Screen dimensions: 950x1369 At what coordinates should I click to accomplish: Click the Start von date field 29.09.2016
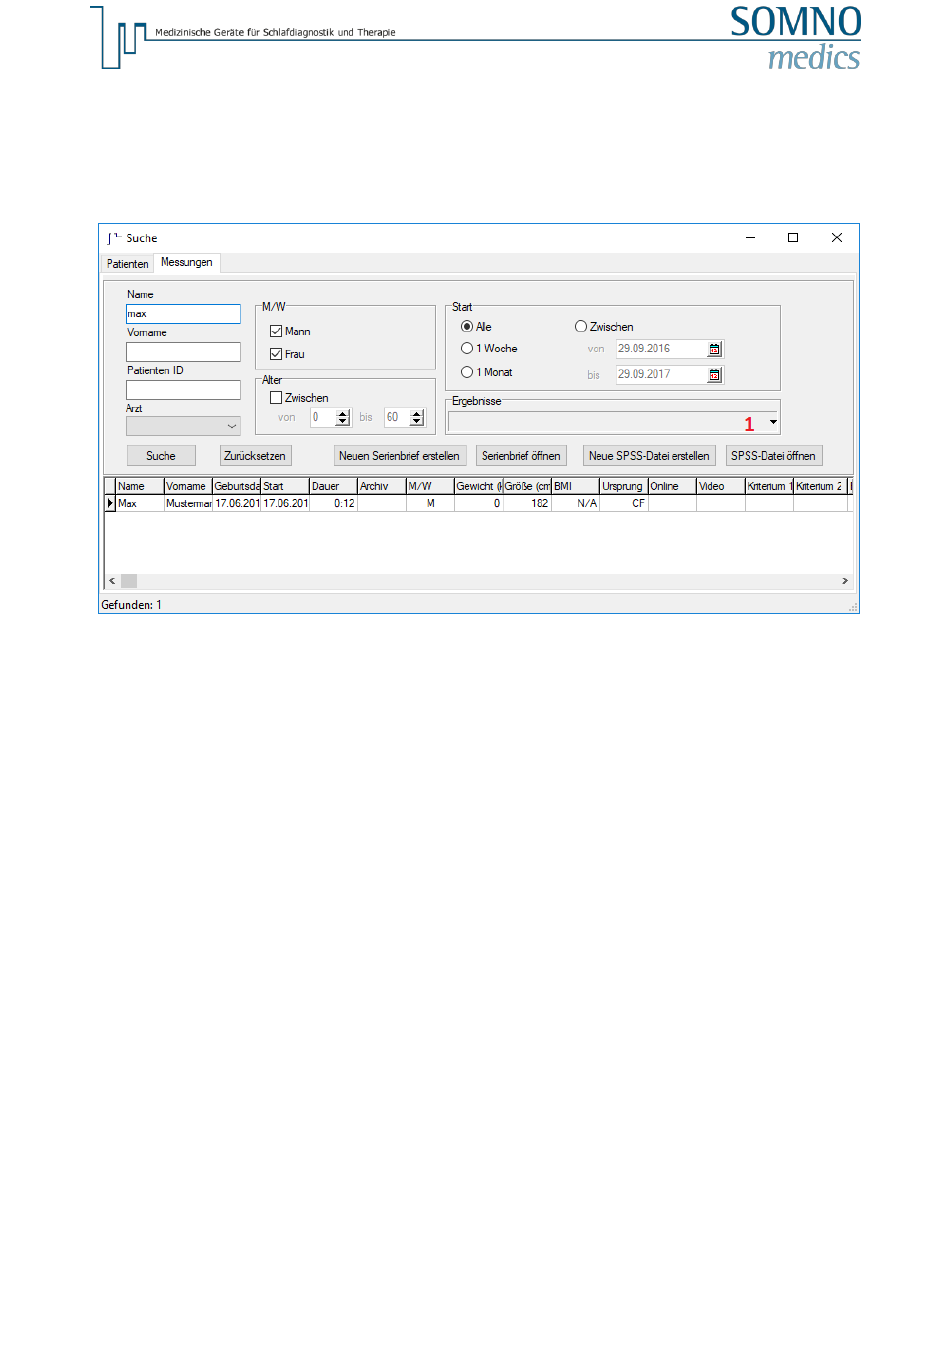coord(661,349)
